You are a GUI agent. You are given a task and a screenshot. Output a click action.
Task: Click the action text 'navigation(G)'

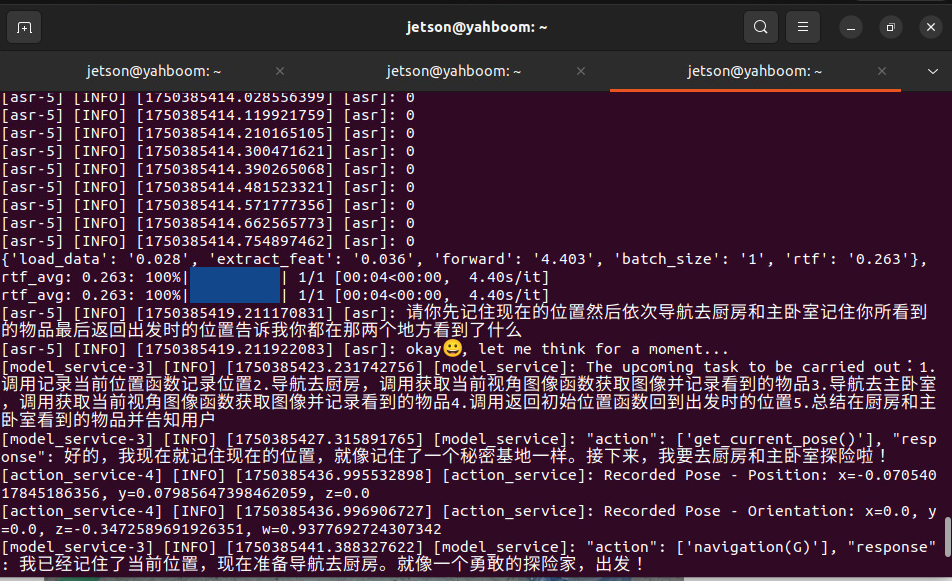[753, 547]
